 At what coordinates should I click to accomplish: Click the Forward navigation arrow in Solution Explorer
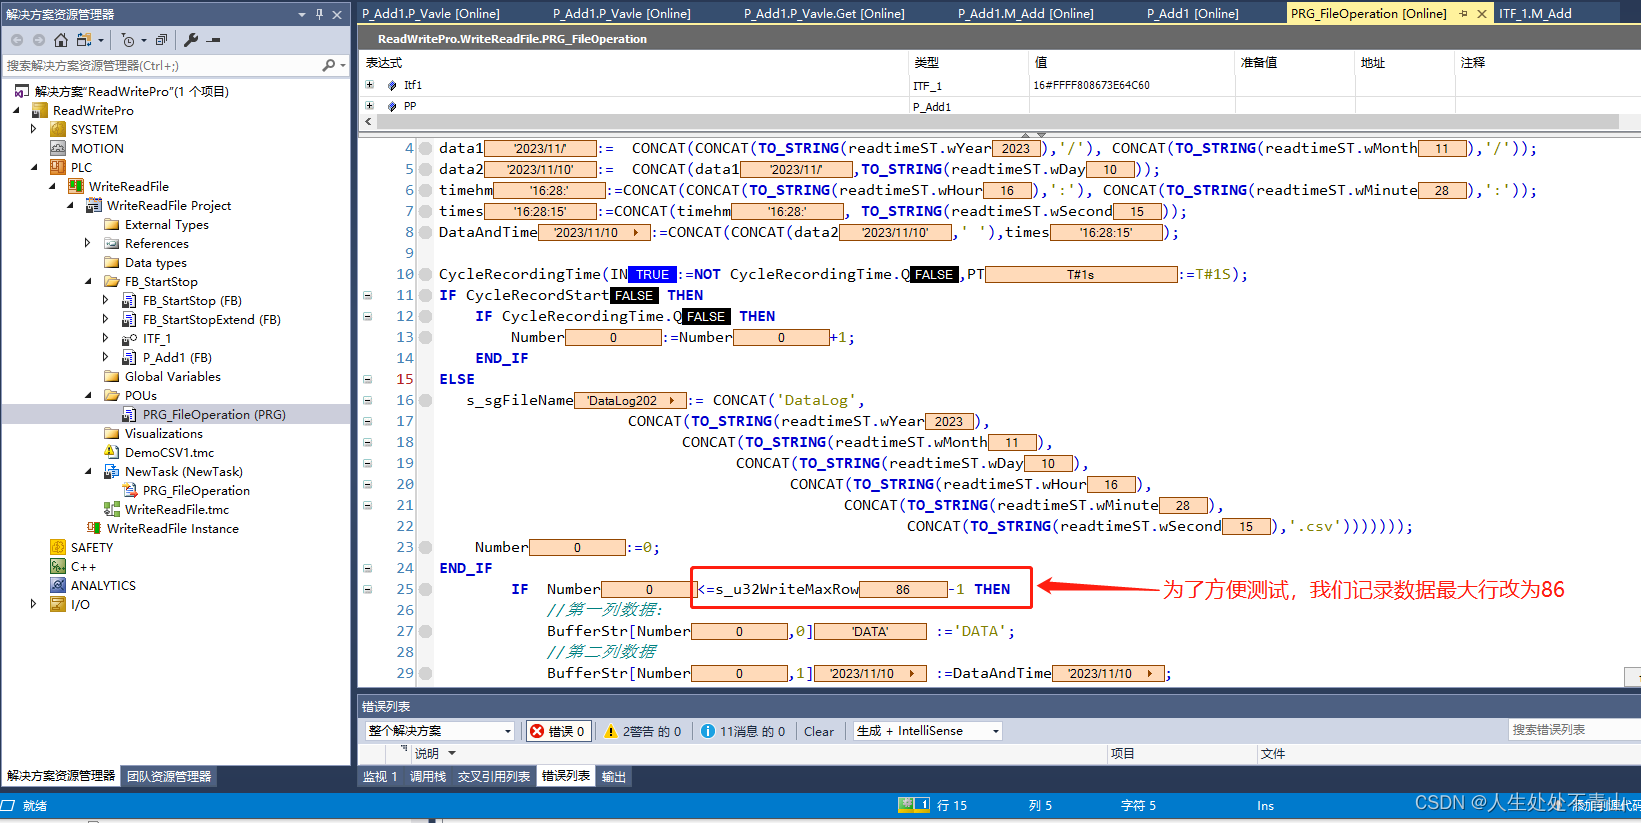tap(39, 40)
